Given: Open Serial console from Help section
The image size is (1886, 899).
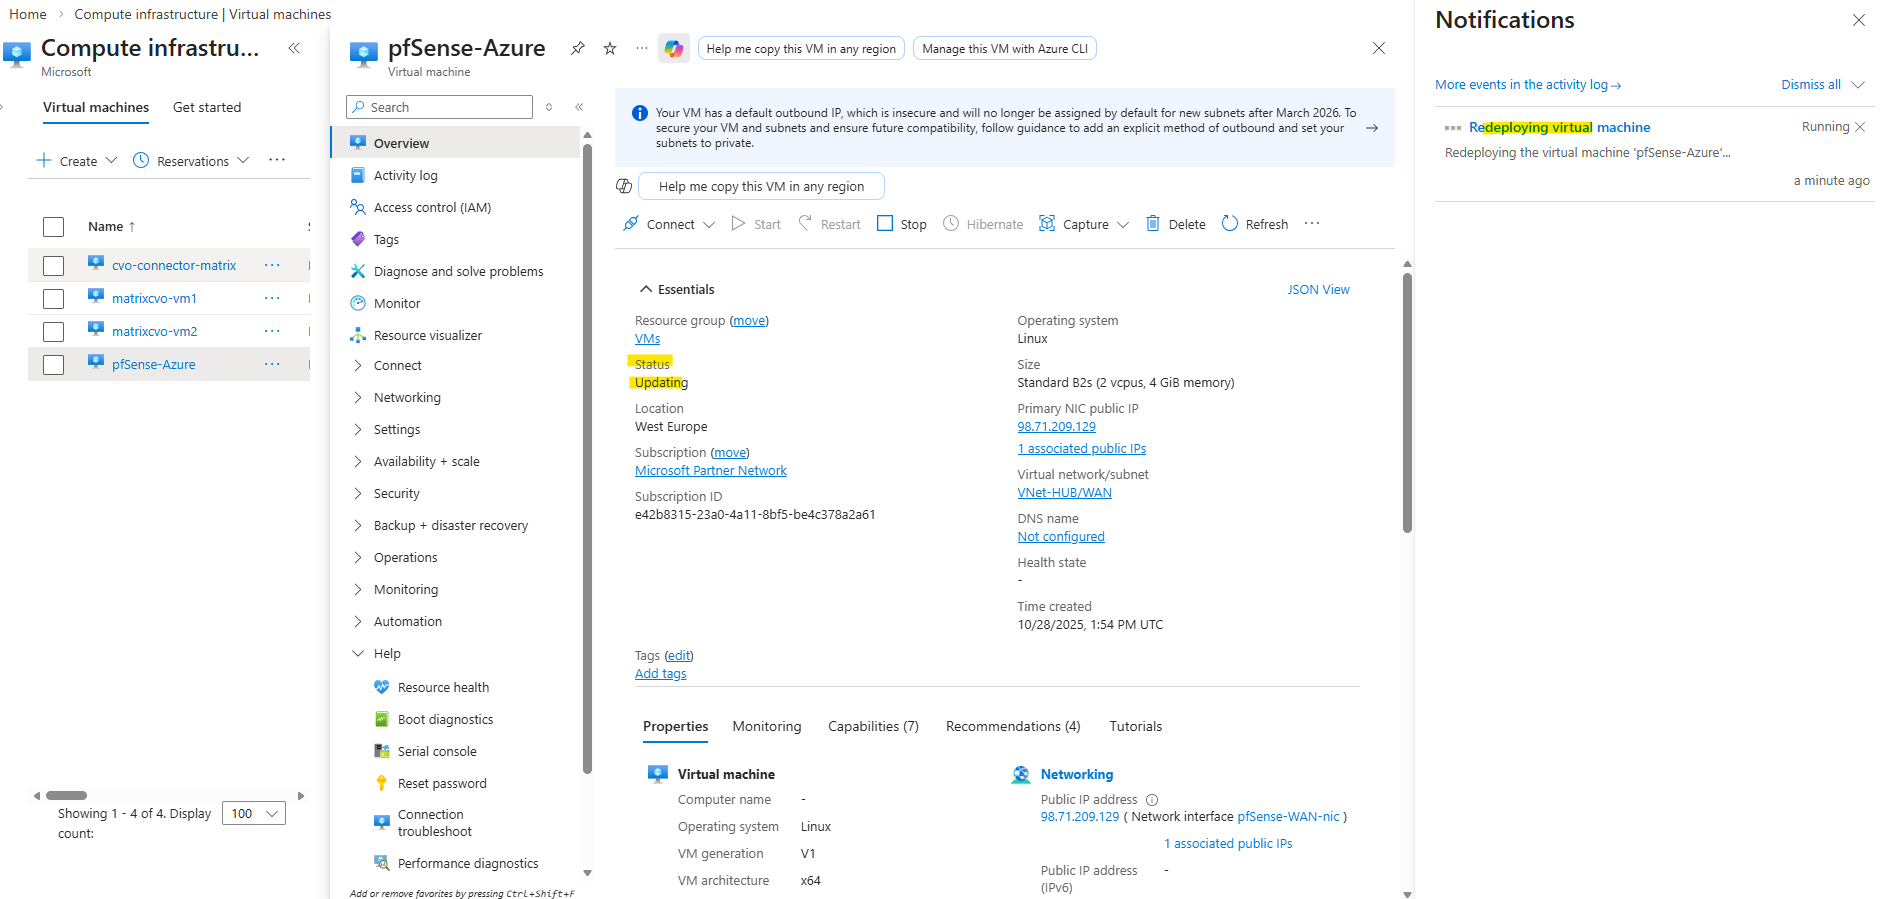Looking at the screenshot, I should pos(437,751).
